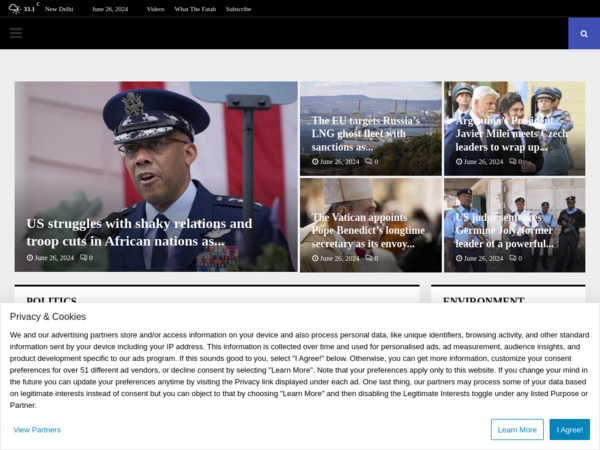This screenshot has width=600, height=450.
Task: Click the comment icon on the EU LNG story
Action: click(368, 161)
